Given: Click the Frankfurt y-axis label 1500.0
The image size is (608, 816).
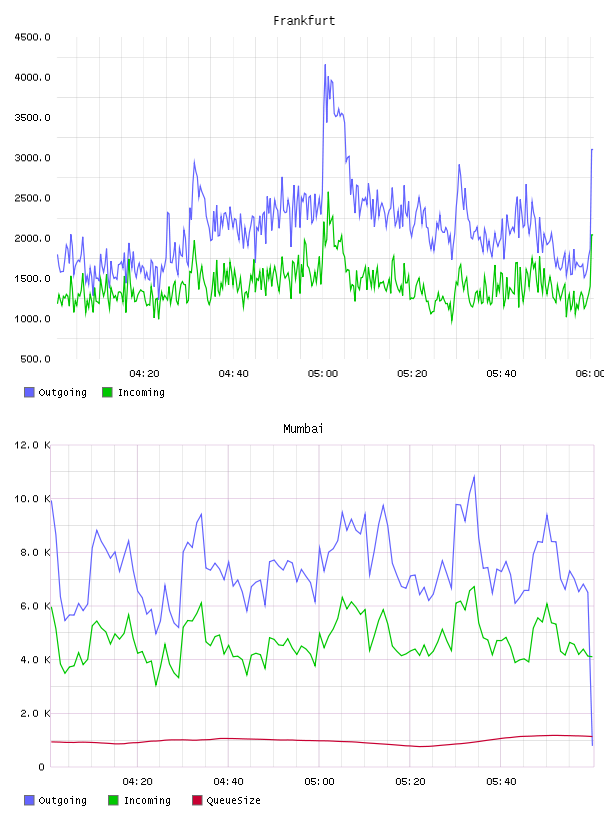Looking at the screenshot, I should [x=32, y=278].
